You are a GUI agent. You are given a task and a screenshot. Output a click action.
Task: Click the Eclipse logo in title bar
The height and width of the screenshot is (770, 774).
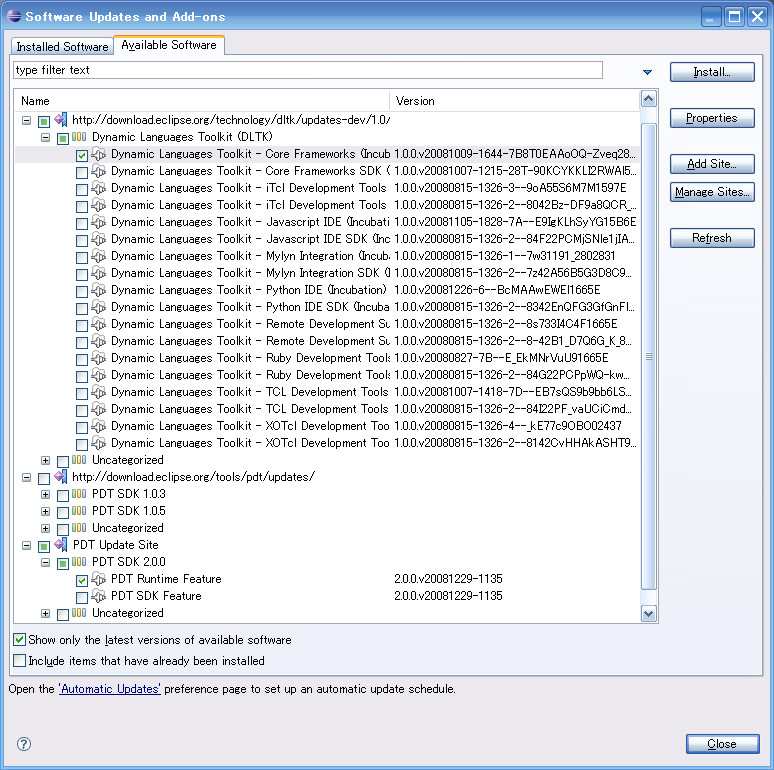point(14,16)
